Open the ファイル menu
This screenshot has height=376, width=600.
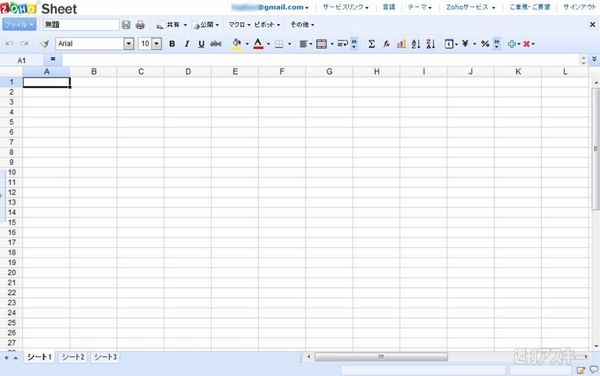coord(20,24)
